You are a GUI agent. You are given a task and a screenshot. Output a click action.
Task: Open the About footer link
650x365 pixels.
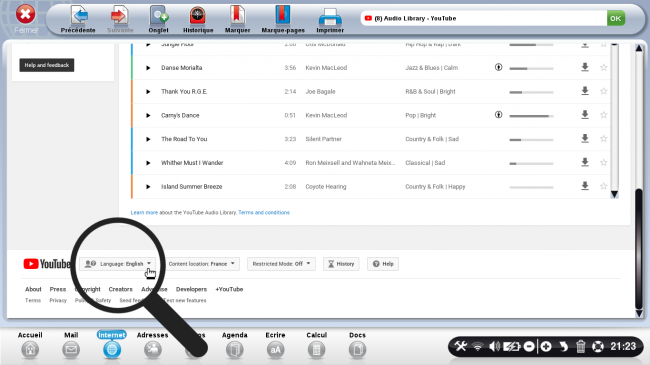(x=33, y=289)
